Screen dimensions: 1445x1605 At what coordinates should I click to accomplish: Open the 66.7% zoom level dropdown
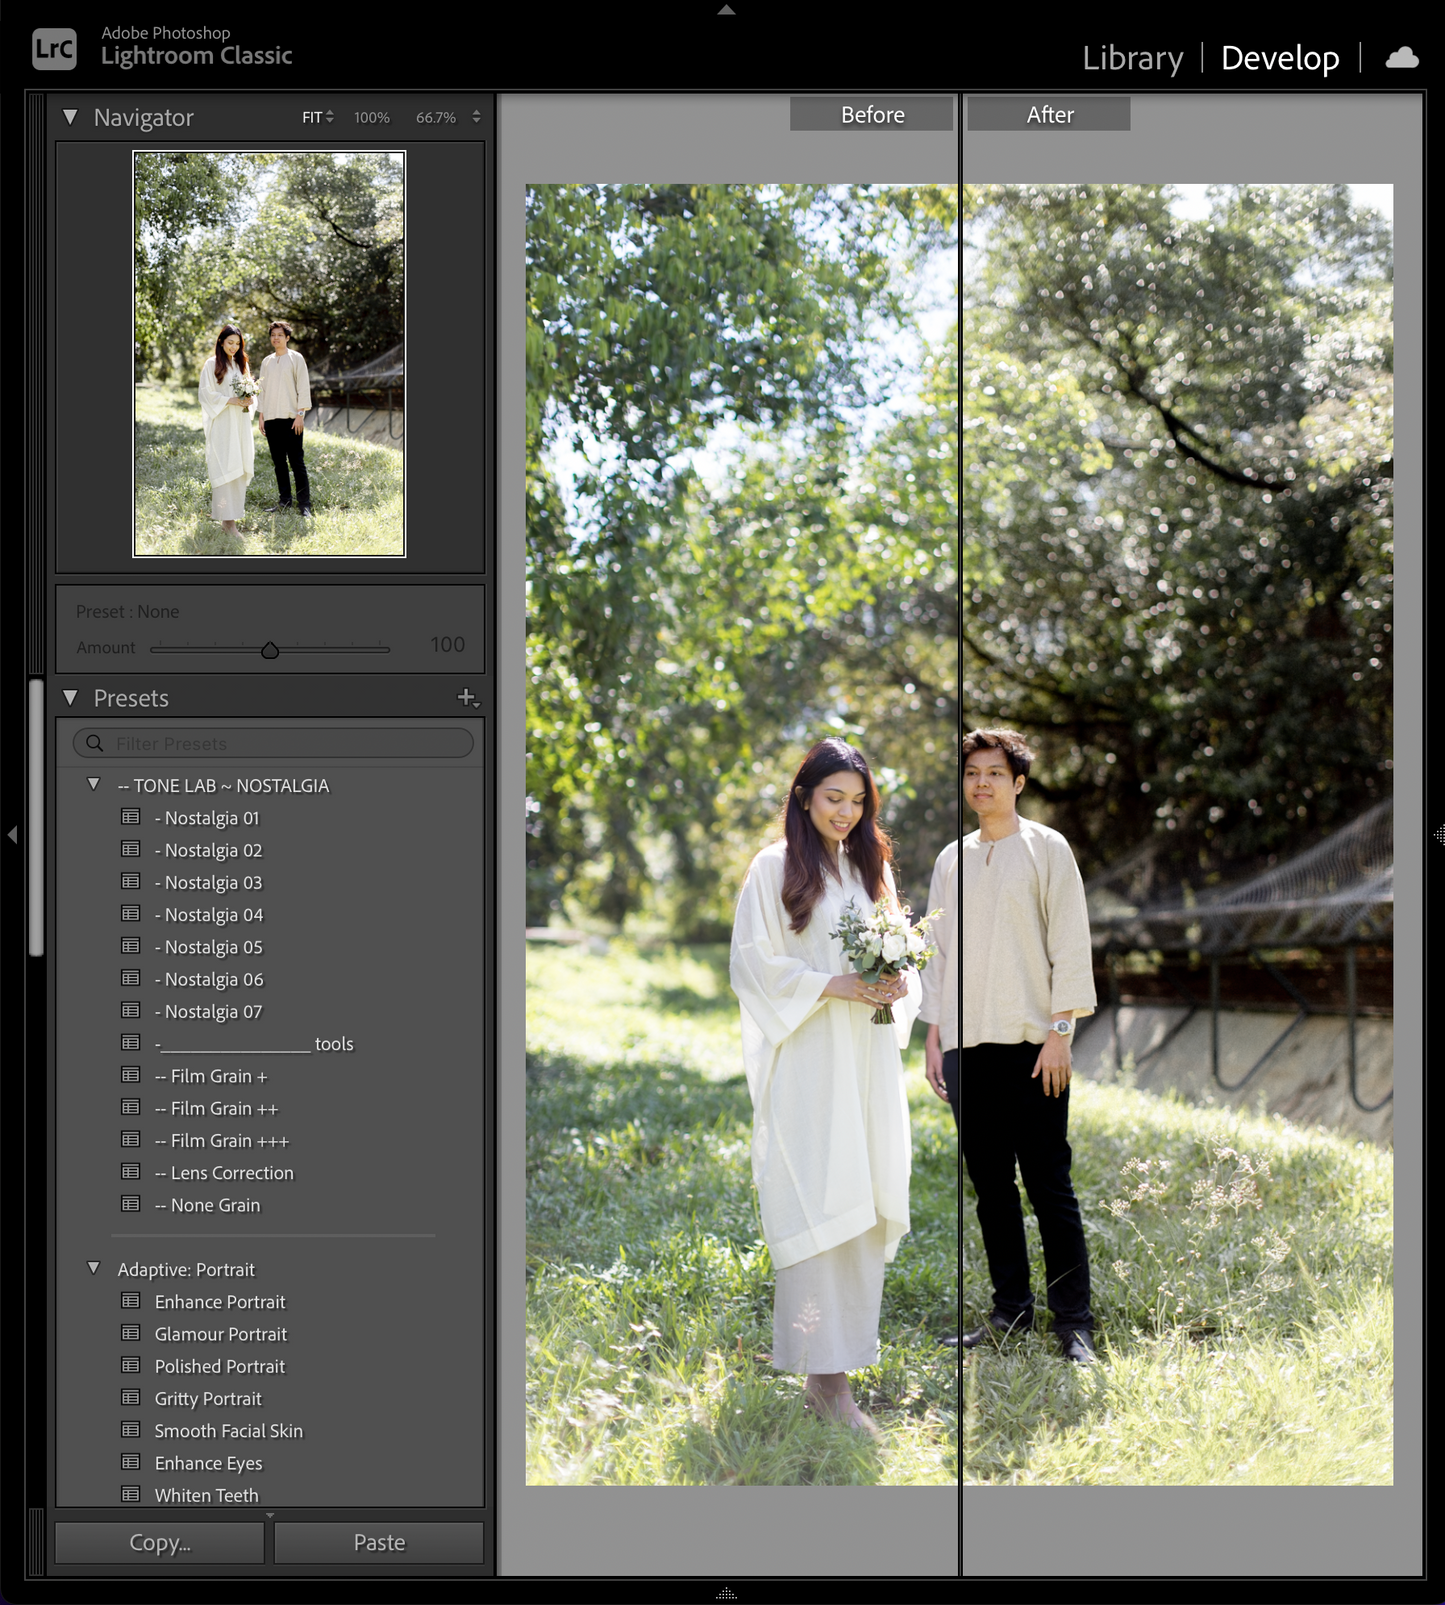477,117
